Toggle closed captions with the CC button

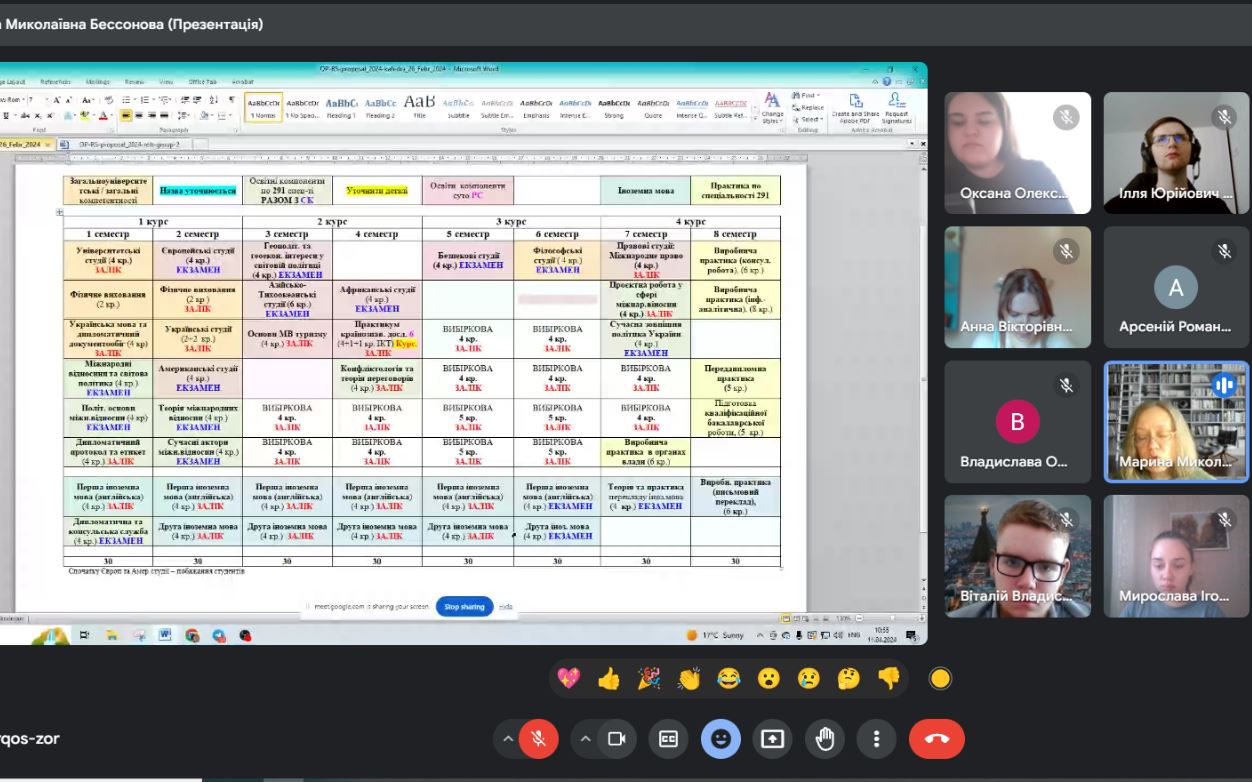pyautogui.click(x=668, y=739)
